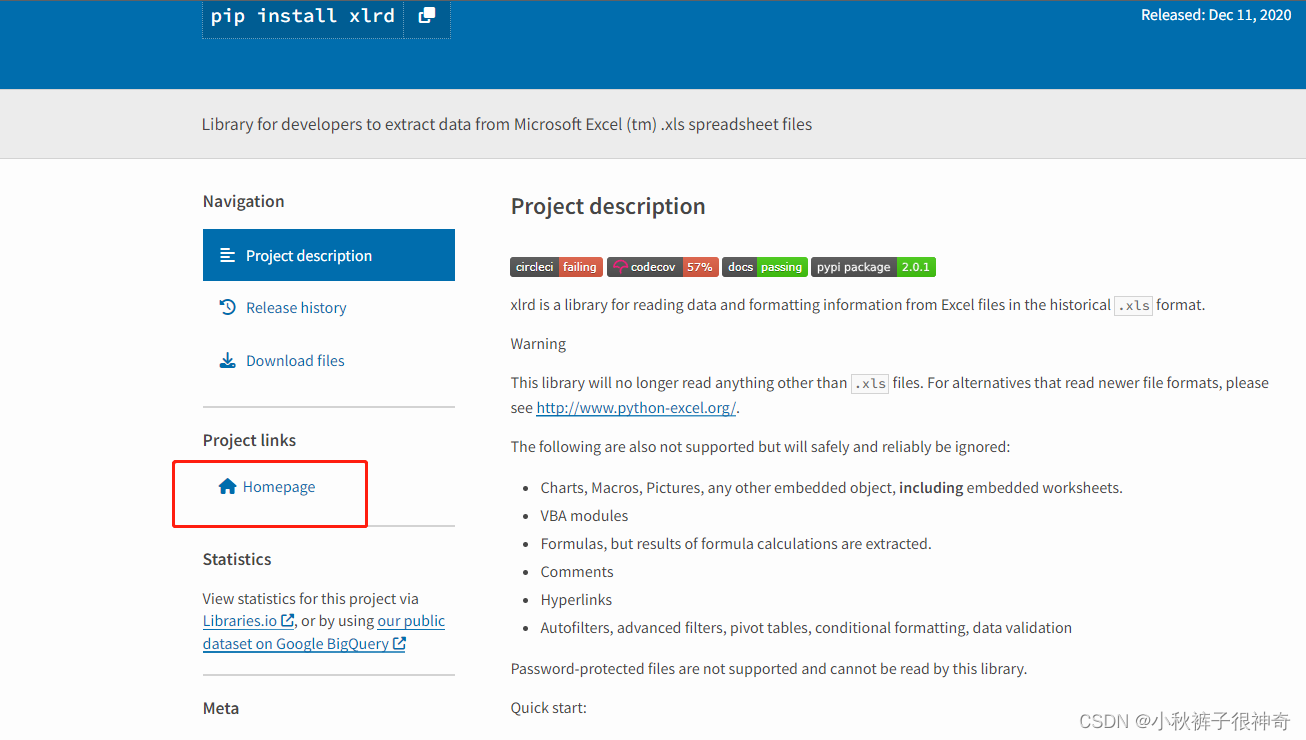Image resolution: width=1306 pixels, height=740 pixels.
Task: Click the package summary line about .xls files
Action: pos(507,125)
